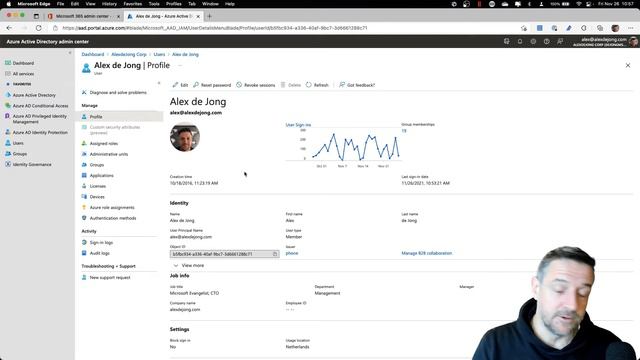640x360 pixels.
Task: Open Azure AD Conditional Access
Action: pyautogui.click(x=40, y=106)
